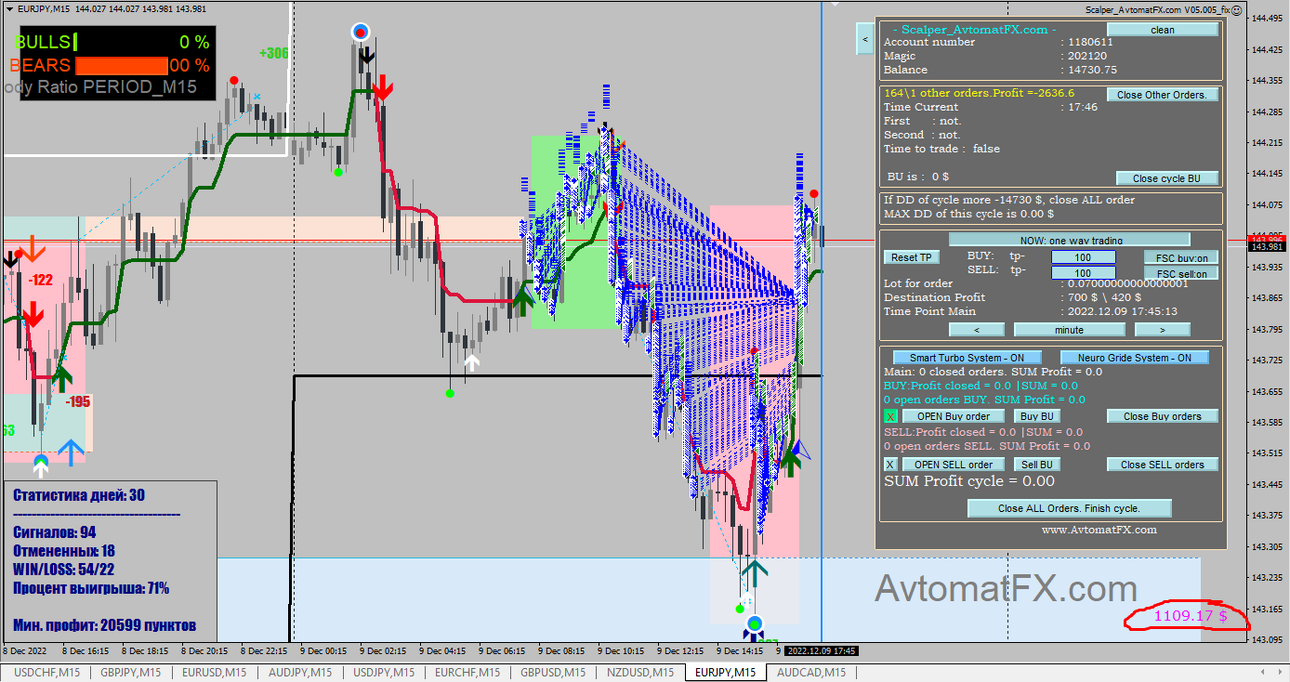Image resolution: width=1290 pixels, height=682 pixels.
Task: Click the blue up arrow at lower left
Action: tap(70, 453)
